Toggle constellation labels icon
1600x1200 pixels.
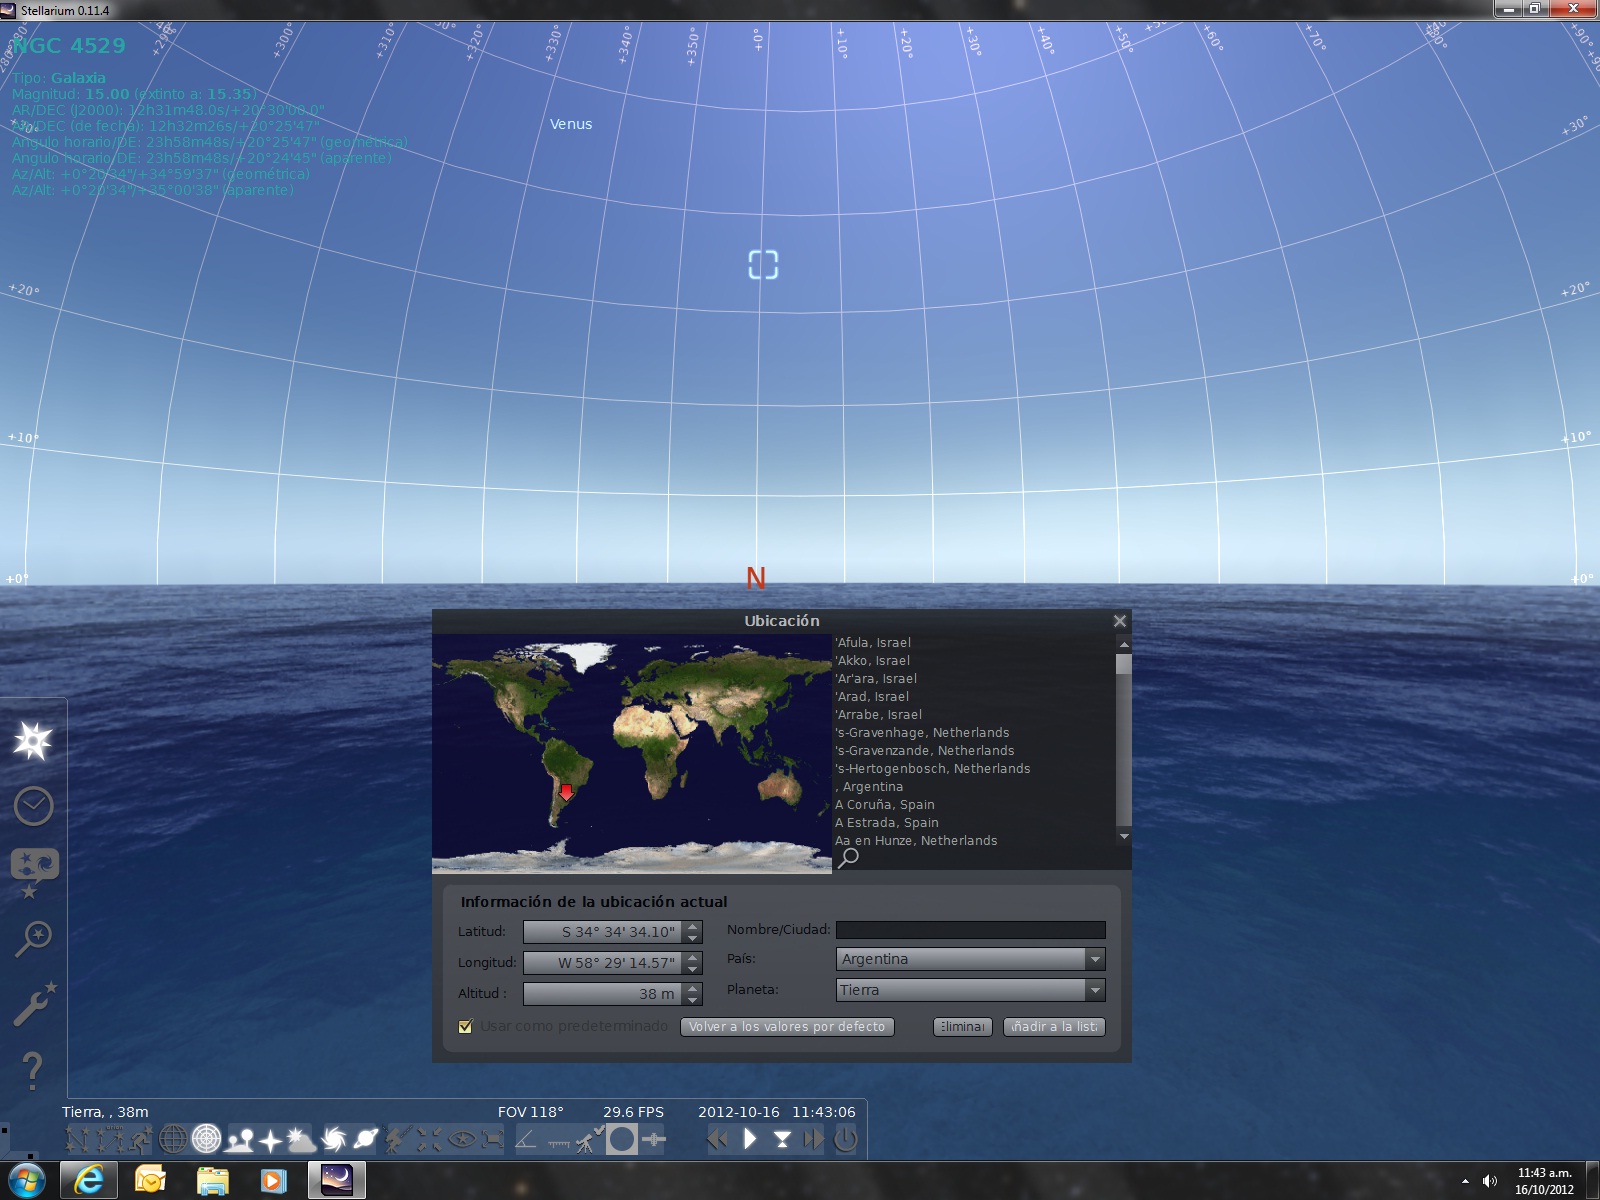pos(109,1138)
